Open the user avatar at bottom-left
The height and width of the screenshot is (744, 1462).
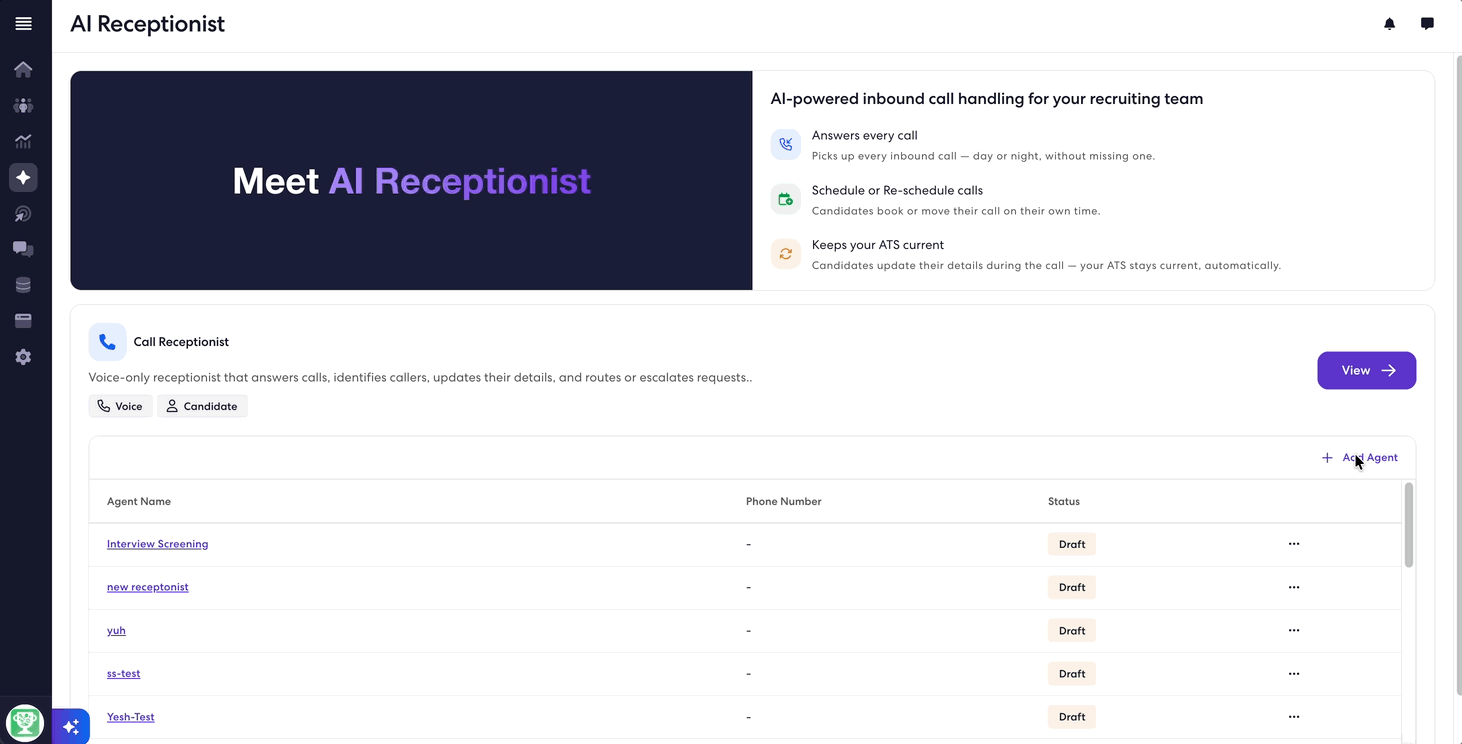24,722
